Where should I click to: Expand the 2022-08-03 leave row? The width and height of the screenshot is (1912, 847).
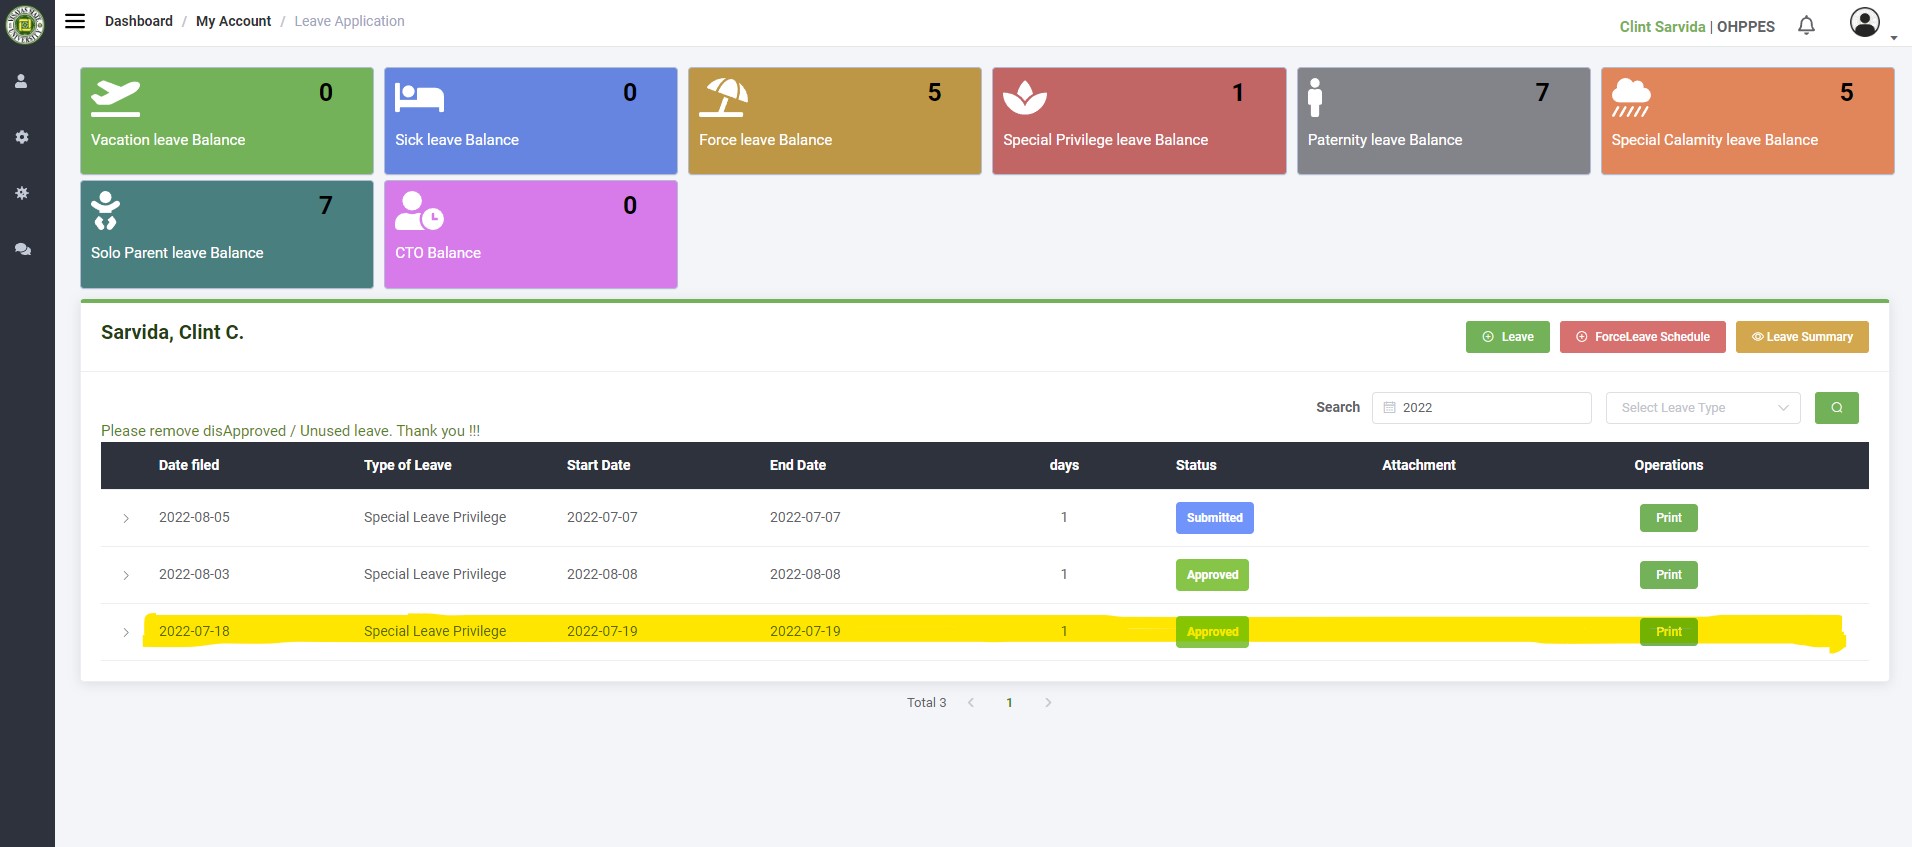[126, 575]
